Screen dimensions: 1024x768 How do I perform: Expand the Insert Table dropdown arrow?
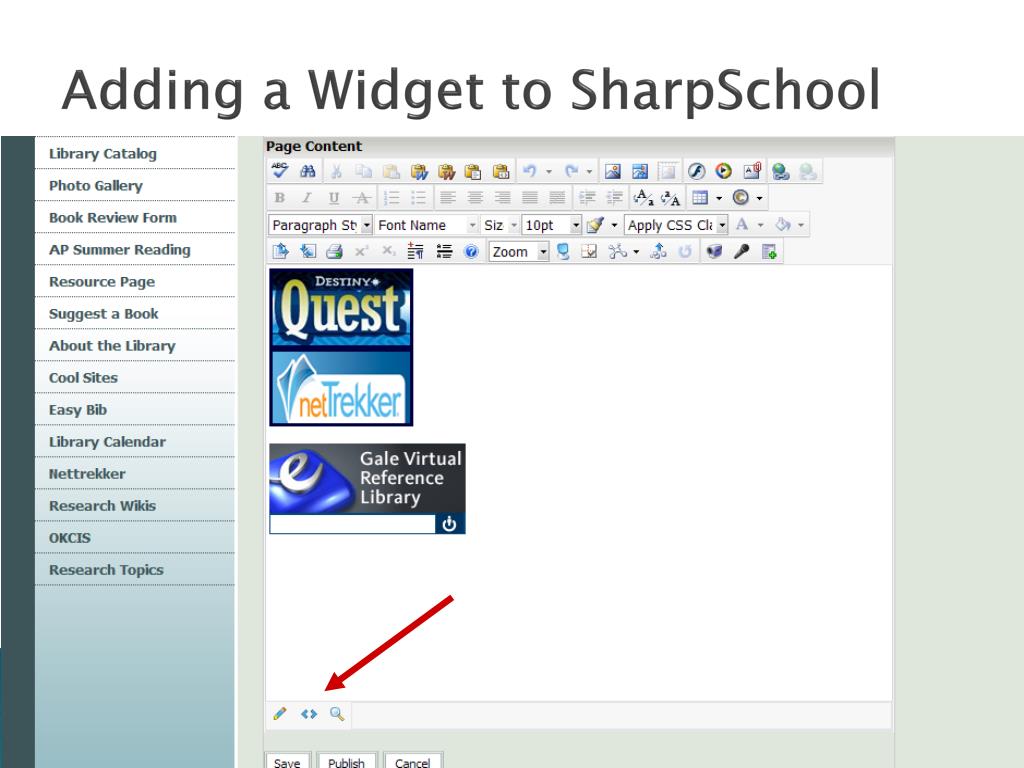(719, 198)
